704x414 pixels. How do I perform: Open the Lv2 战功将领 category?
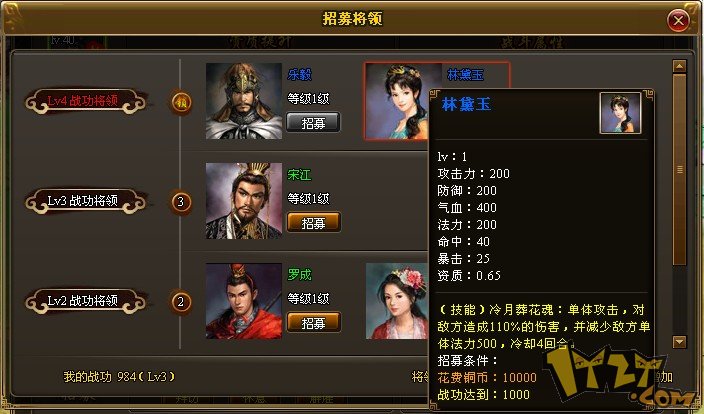86,301
